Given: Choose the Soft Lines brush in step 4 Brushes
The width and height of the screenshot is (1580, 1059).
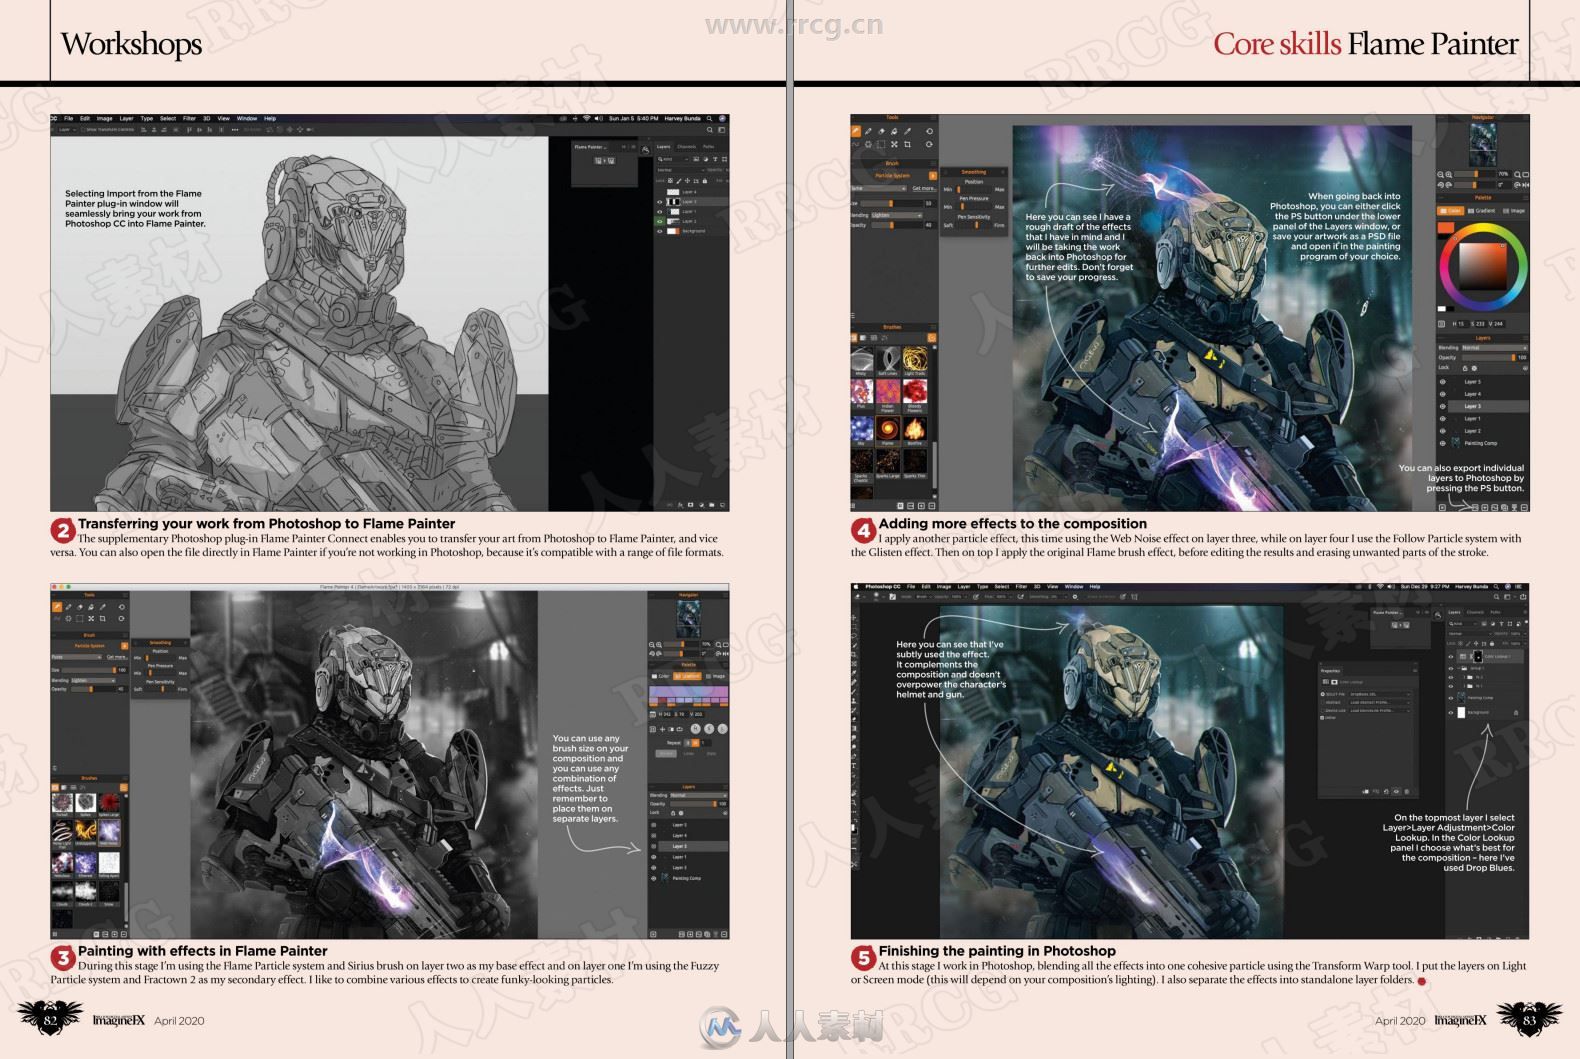Looking at the screenshot, I should coord(888,360).
